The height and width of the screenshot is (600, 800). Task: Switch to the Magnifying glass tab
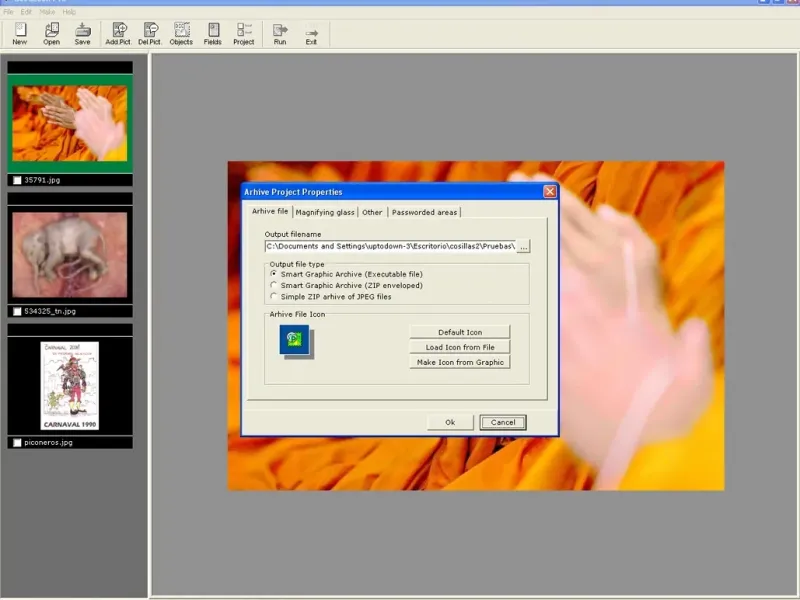coord(325,212)
